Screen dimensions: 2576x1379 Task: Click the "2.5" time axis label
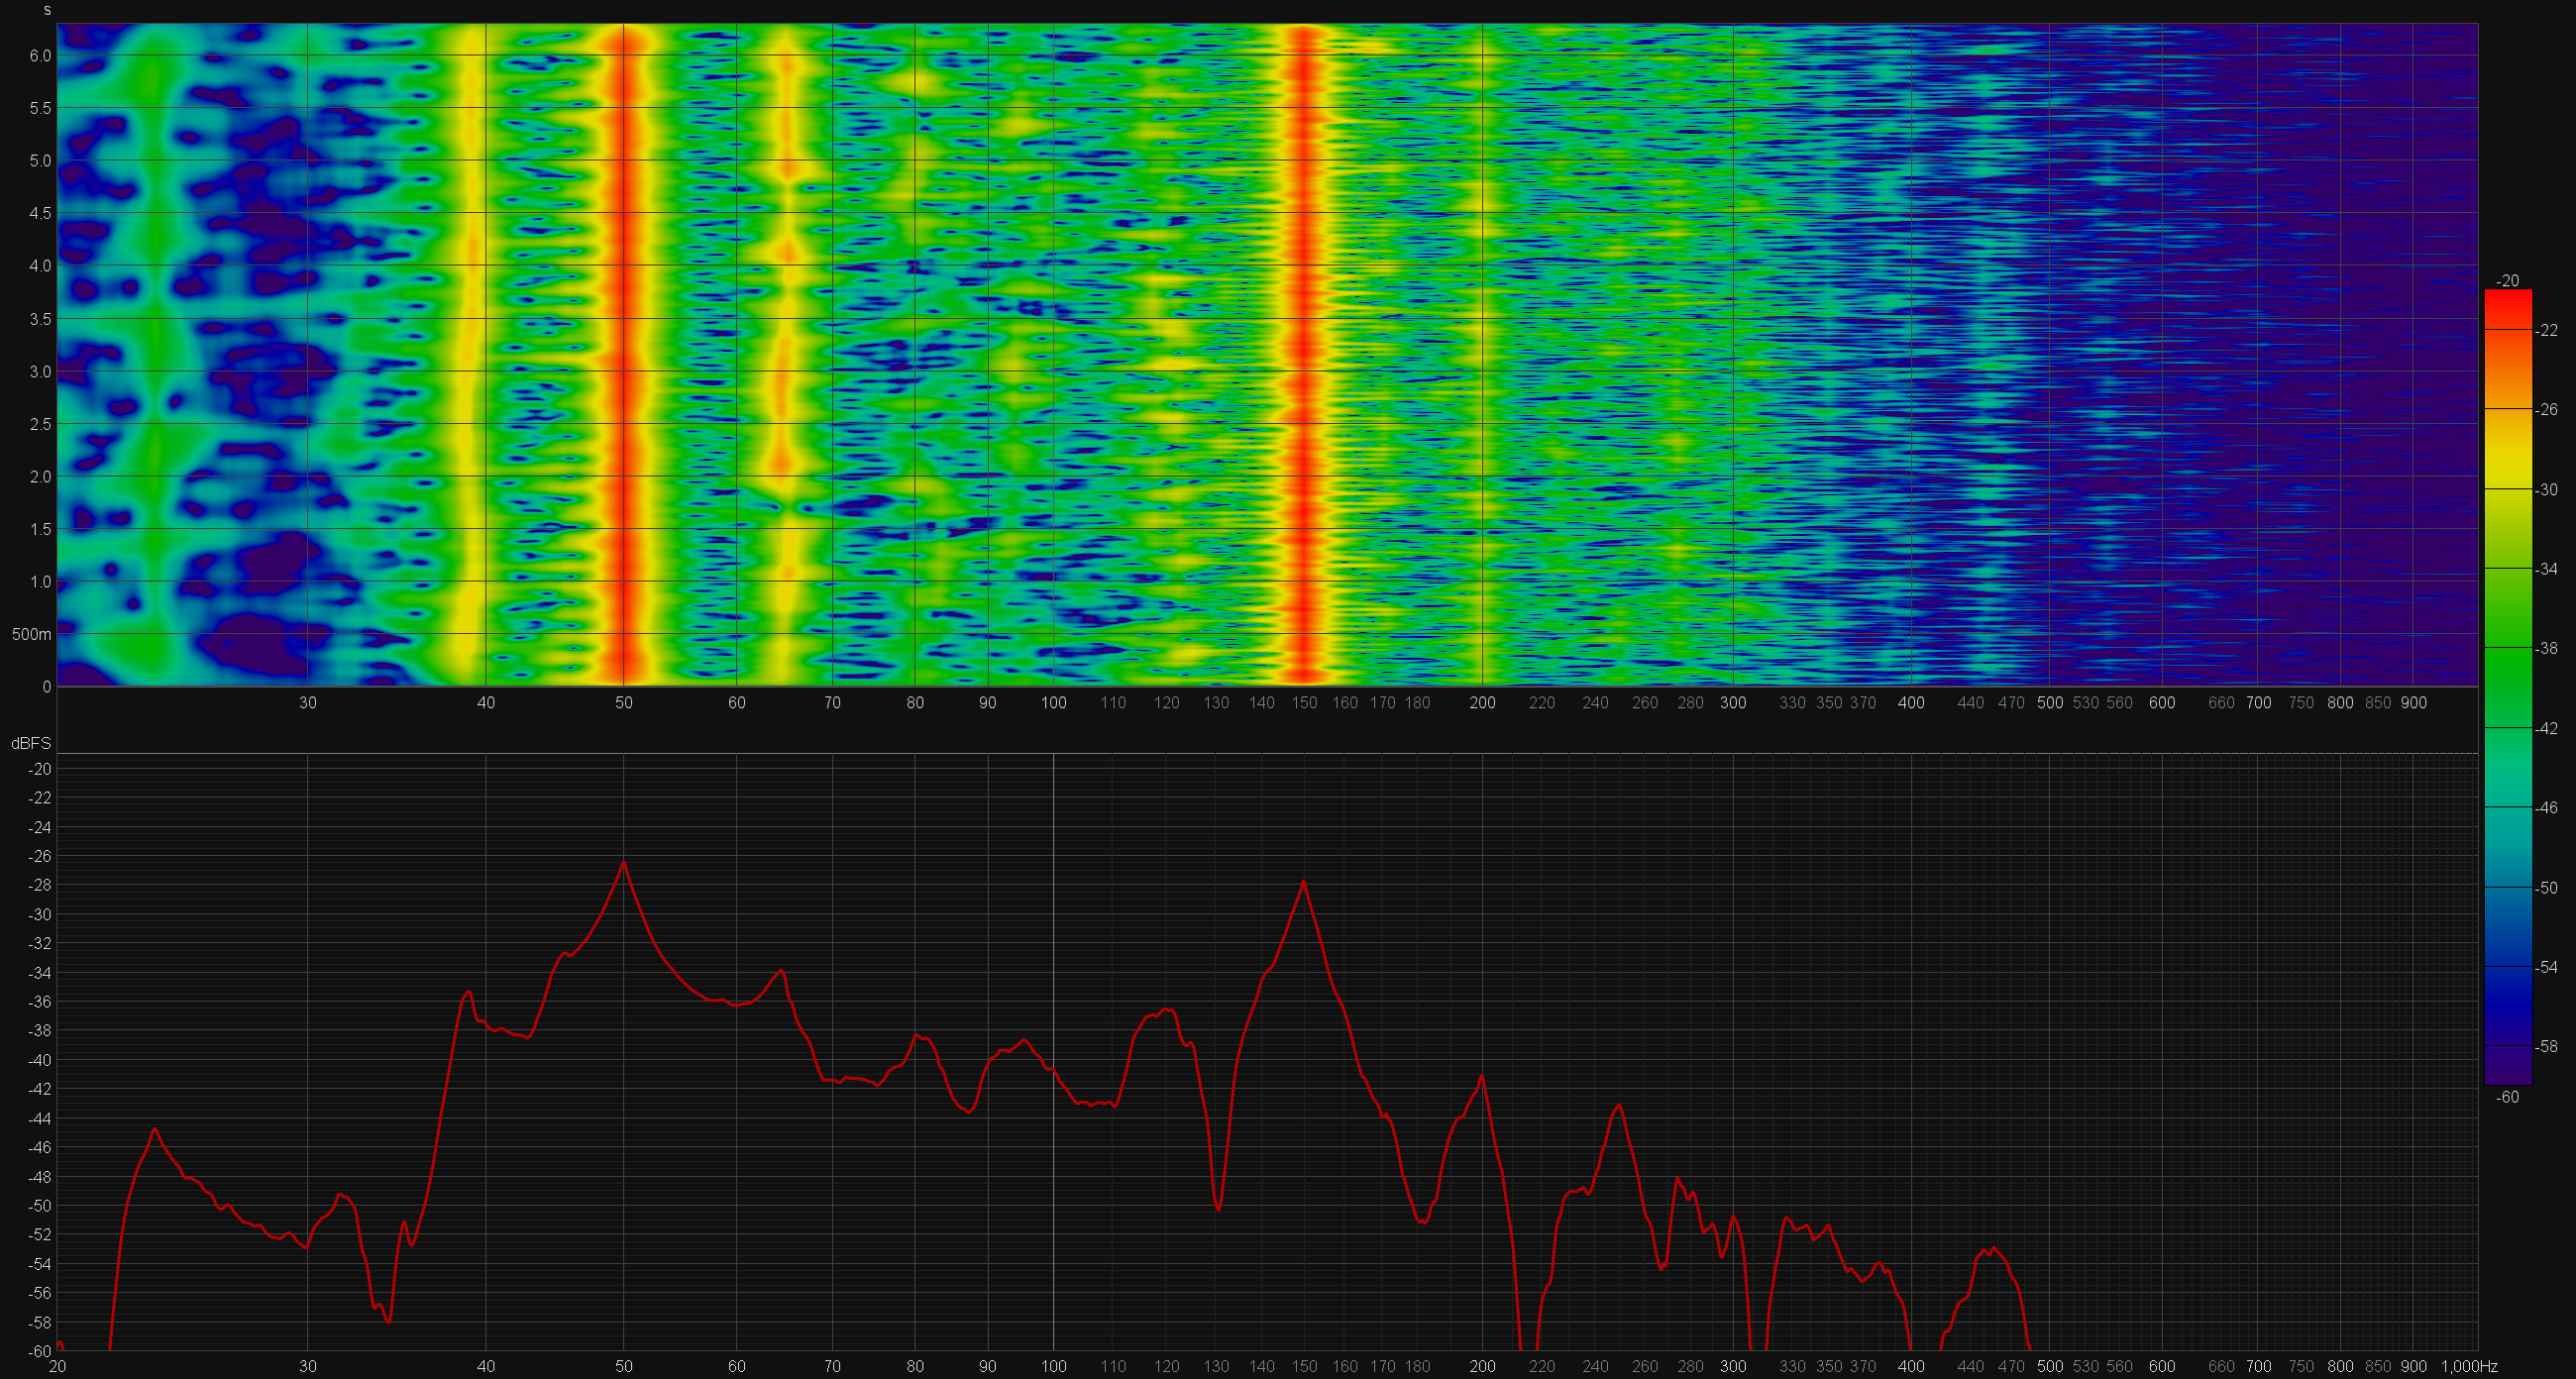[40, 424]
